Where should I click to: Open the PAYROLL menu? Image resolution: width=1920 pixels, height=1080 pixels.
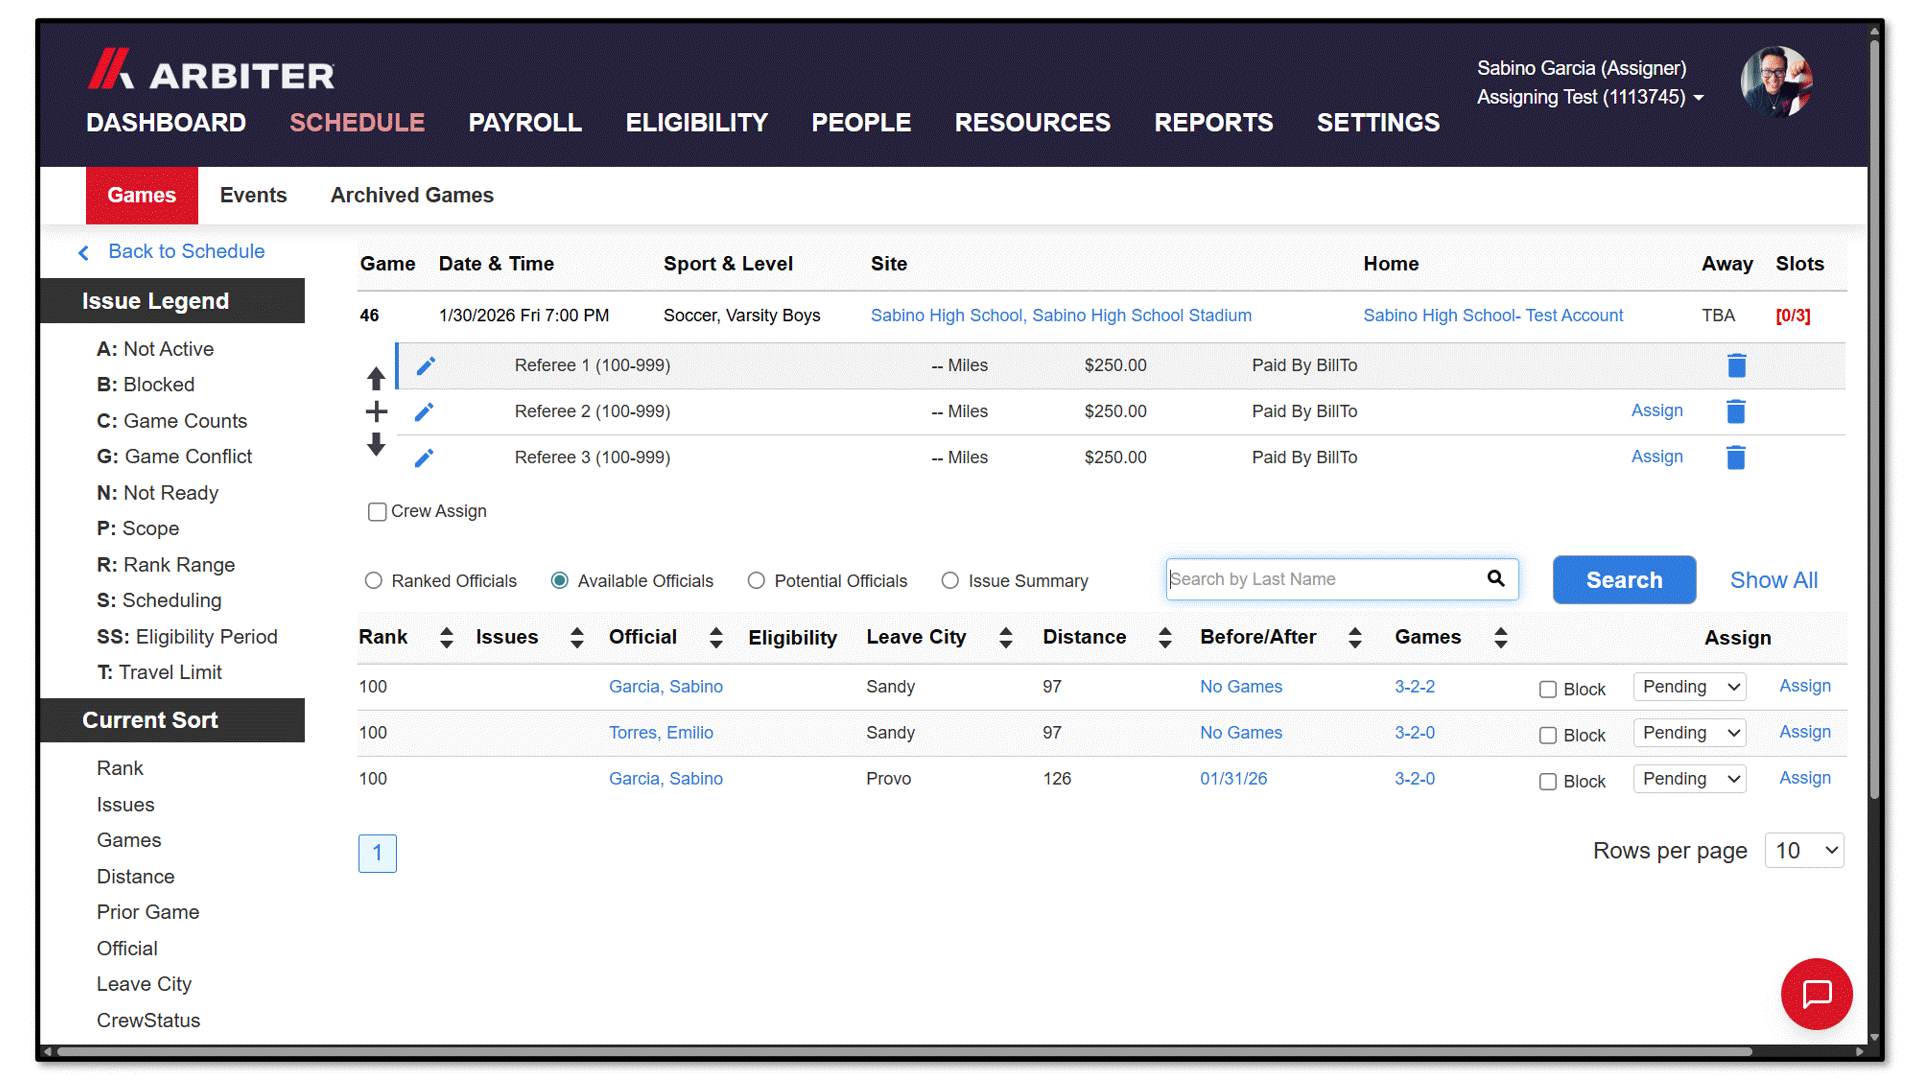pos(525,123)
